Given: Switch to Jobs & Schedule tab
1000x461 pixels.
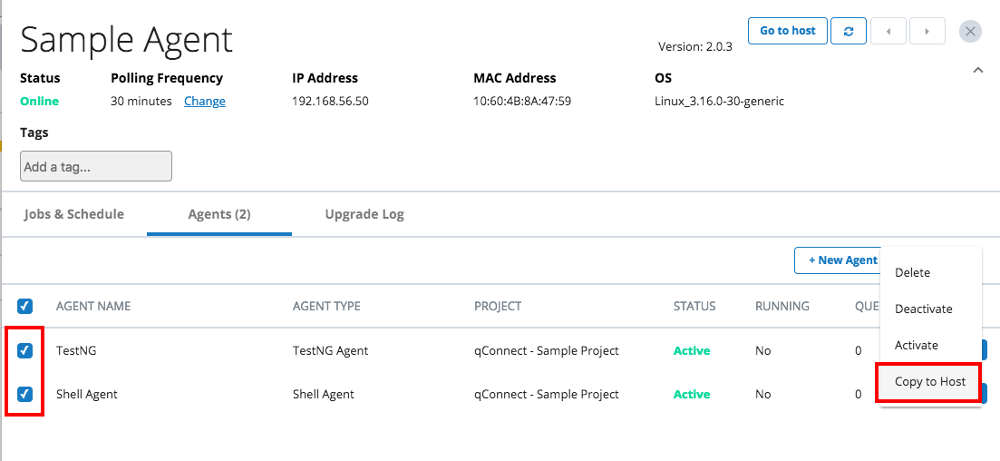Looking at the screenshot, I should pyautogui.click(x=74, y=214).
